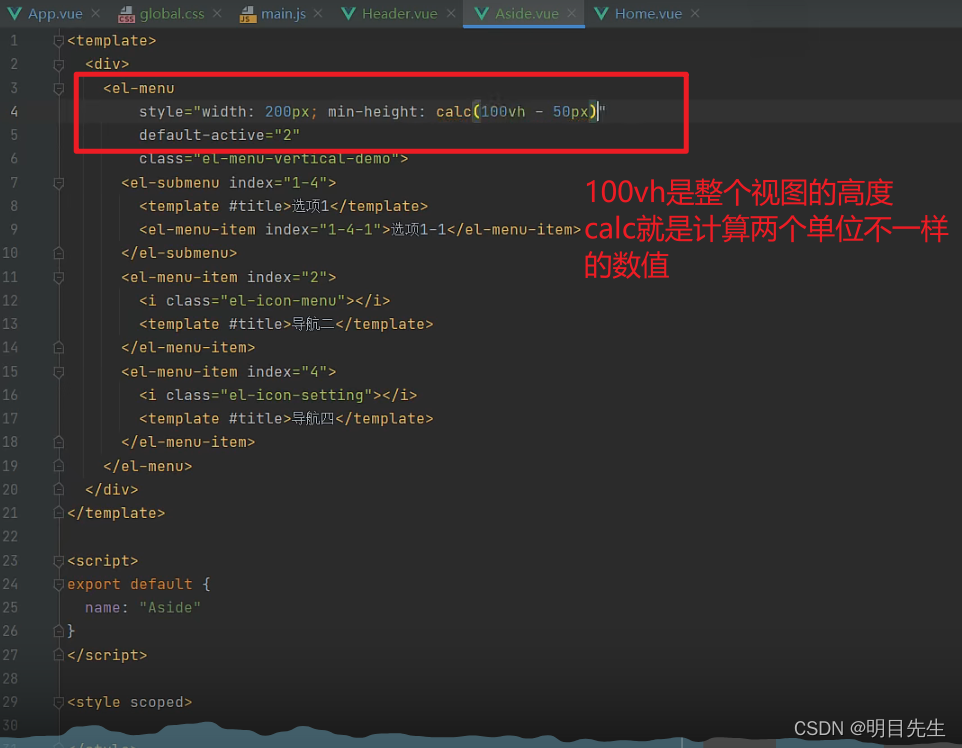Screen dimensions: 962x748
Task: Click the name: "Aside" property
Action: coord(143,607)
